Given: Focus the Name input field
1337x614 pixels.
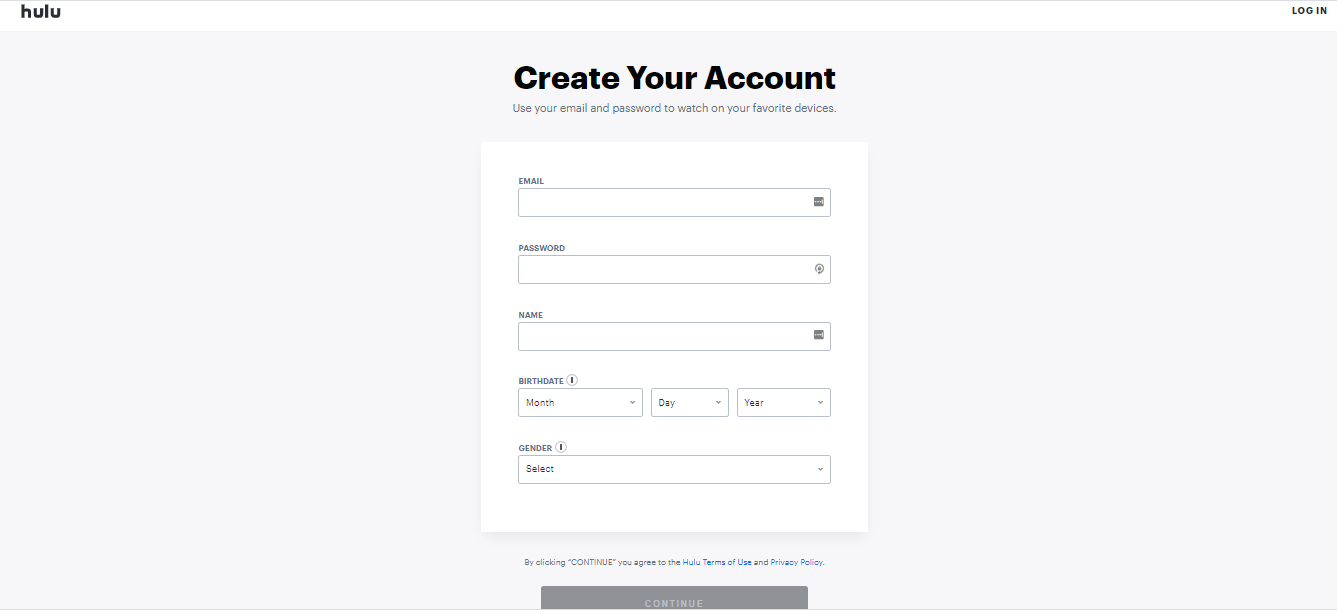Looking at the screenshot, I should click(x=664, y=336).
